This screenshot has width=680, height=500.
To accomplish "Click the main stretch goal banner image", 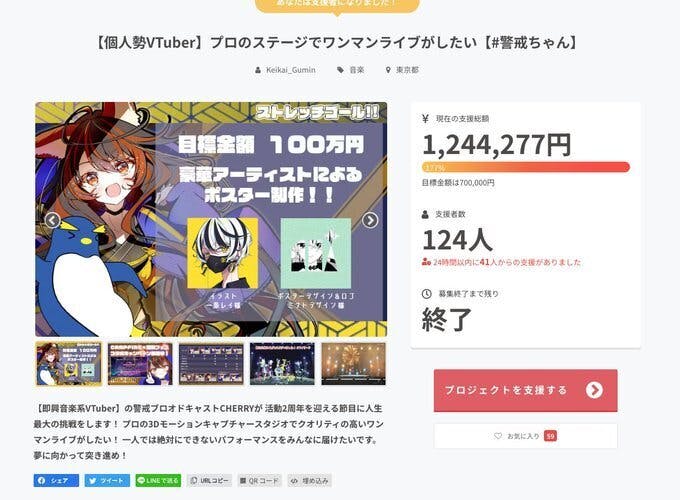I will 211,219.
